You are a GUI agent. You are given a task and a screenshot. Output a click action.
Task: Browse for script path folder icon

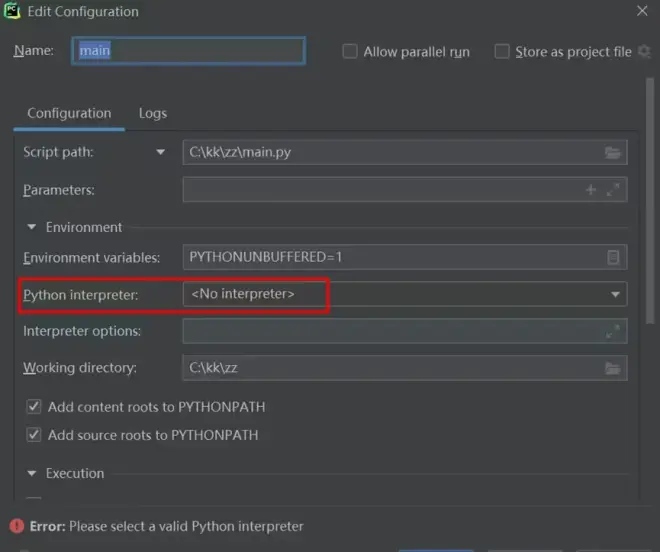coord(612,152)
